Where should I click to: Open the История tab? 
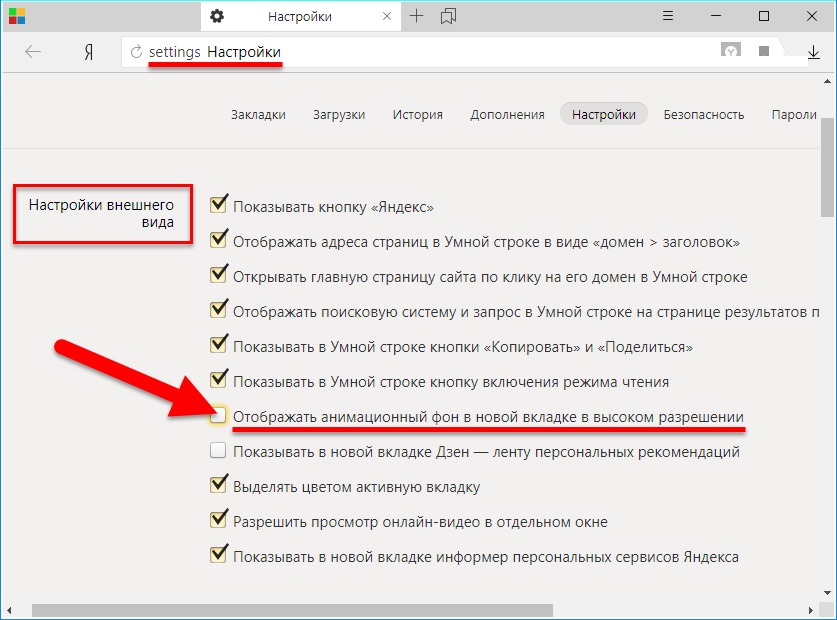click(x=417, y=115)
